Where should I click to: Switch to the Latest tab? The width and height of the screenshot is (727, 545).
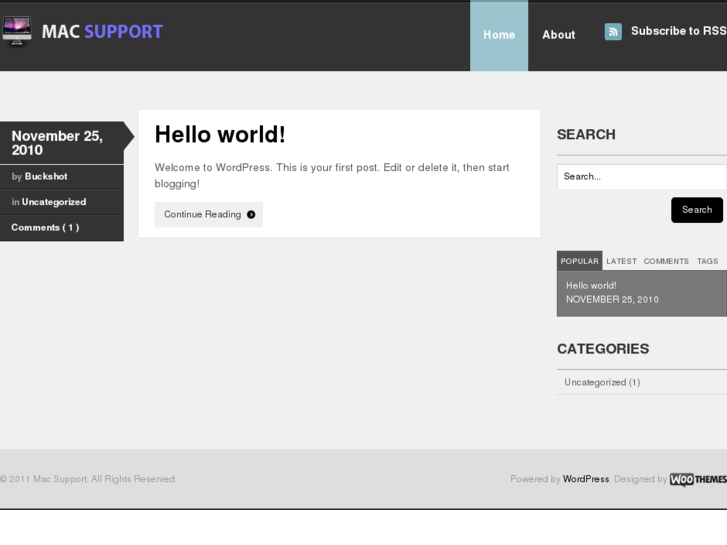[x=621, y=261]
